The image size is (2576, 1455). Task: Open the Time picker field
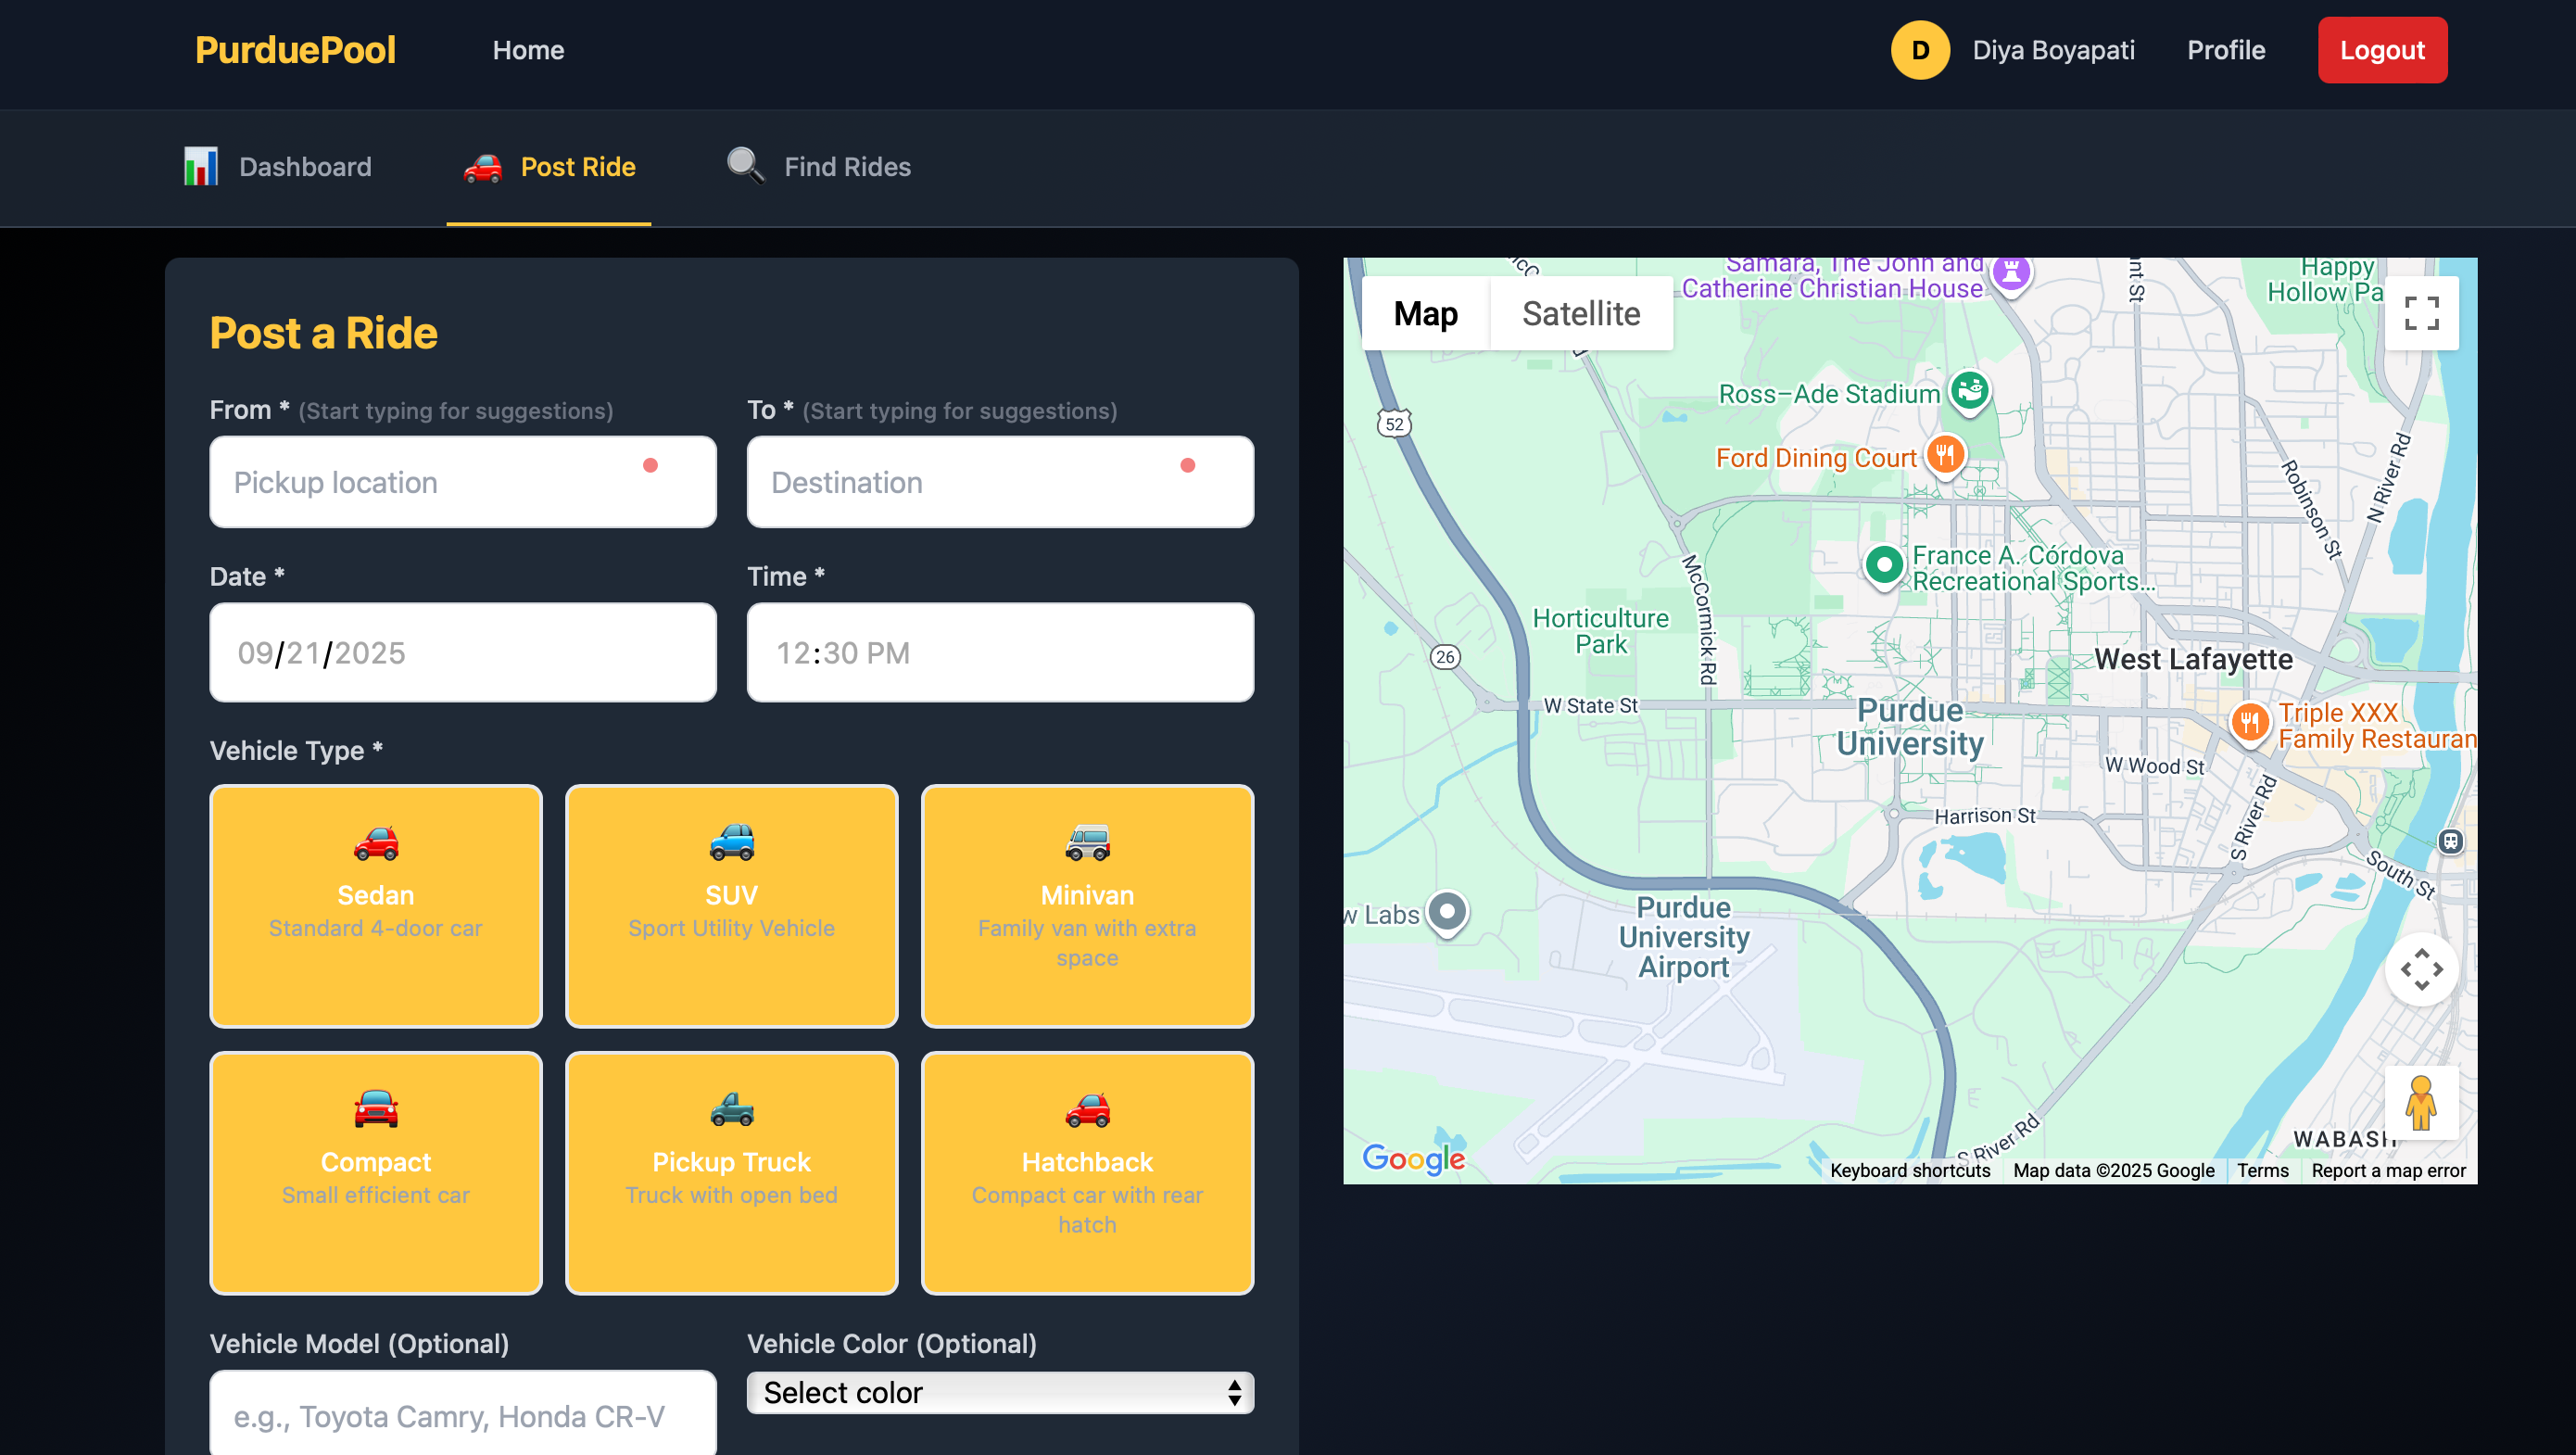[x=1000, y=652]
